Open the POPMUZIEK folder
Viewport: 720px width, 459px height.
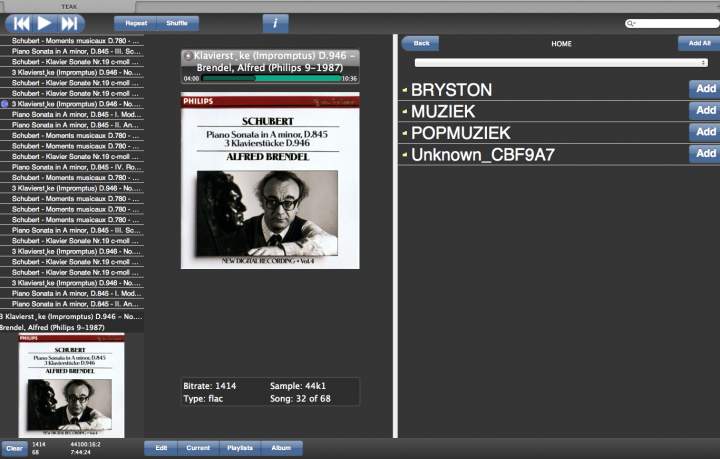coord(461,133)
